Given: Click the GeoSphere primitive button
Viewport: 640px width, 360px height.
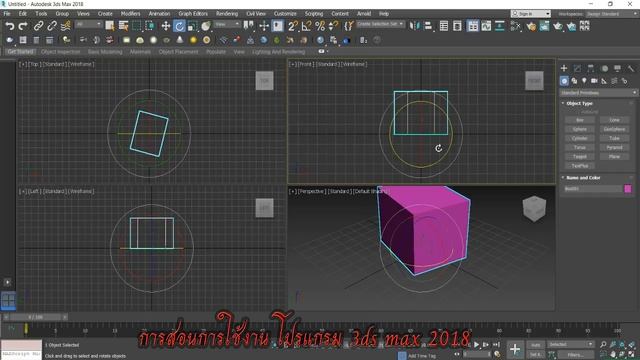Looking at the screenshot, I should coord(614,129).
